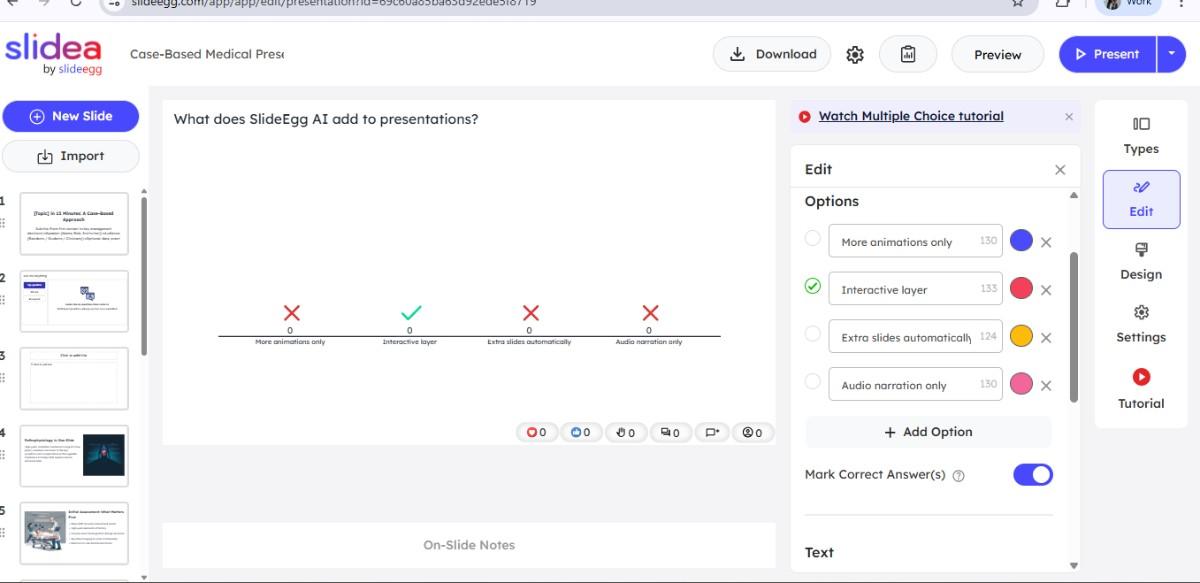Open the Work profile button in browser
Viewport: 1200px width, 583px height.
[x=1129, y=4]
